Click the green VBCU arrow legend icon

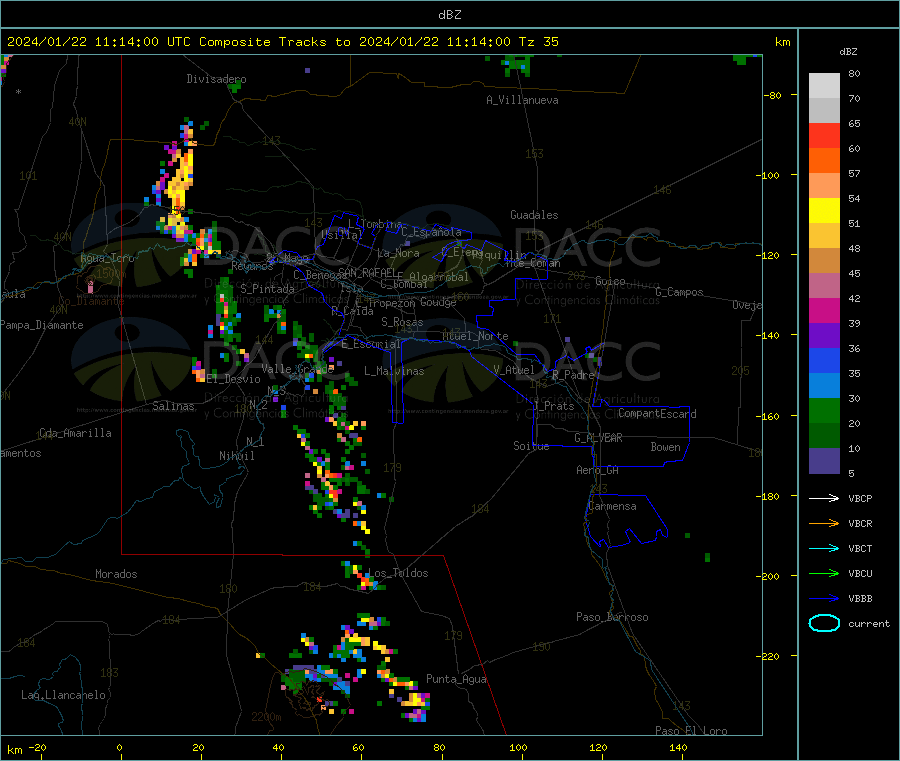pyautogui.click(x=824, y=573)
